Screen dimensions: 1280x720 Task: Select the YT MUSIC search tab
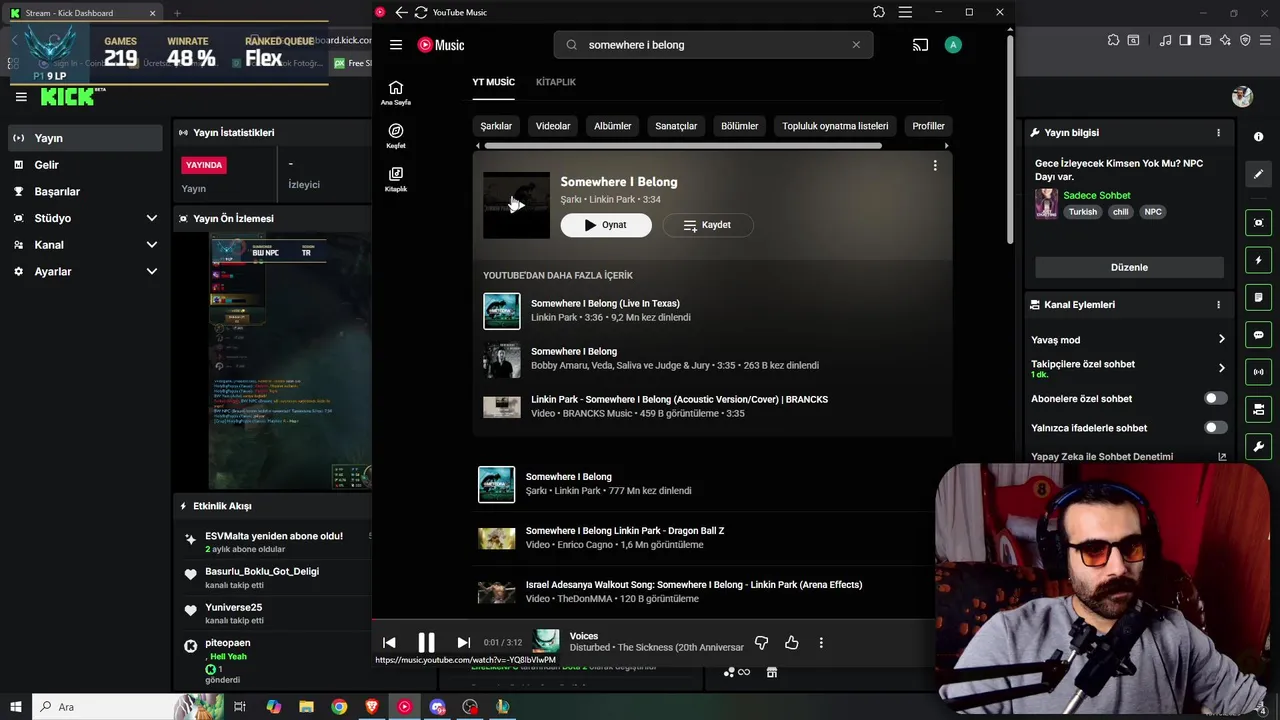494,82
